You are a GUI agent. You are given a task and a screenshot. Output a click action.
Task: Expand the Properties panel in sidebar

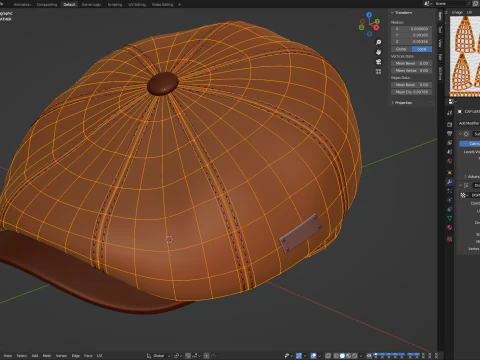point(392,103)
